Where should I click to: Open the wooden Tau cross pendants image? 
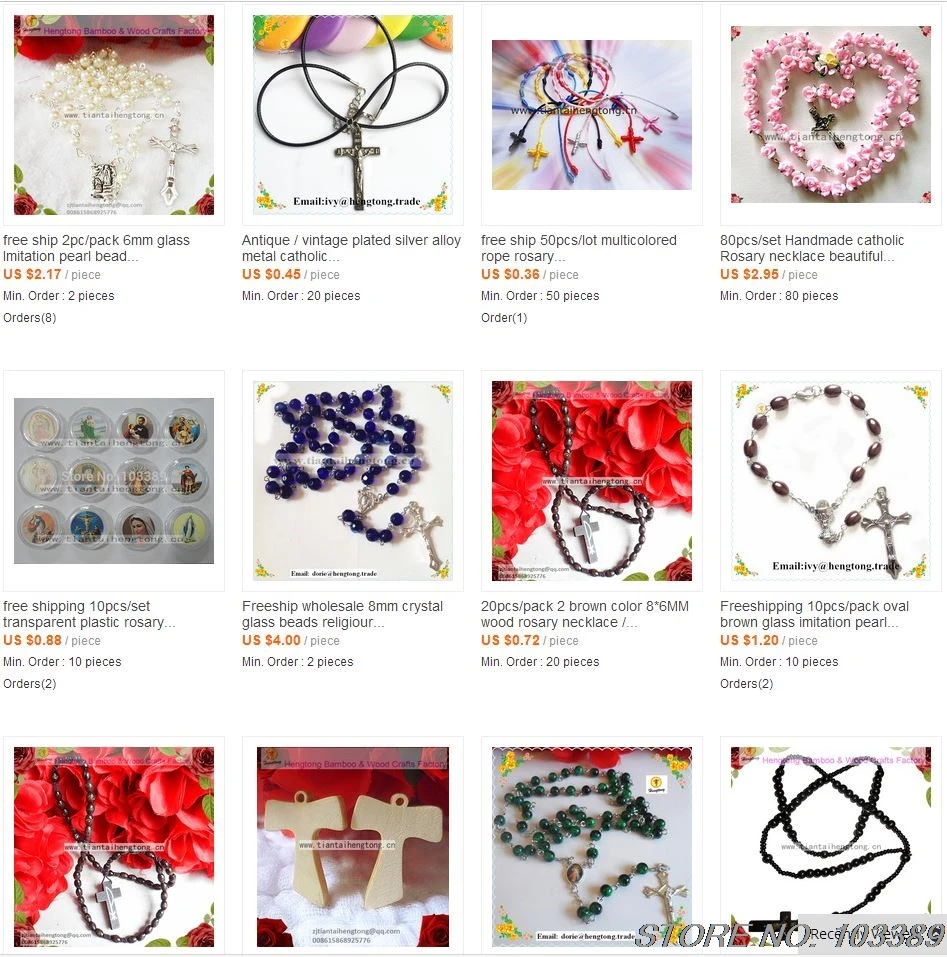tap(353, 847)
